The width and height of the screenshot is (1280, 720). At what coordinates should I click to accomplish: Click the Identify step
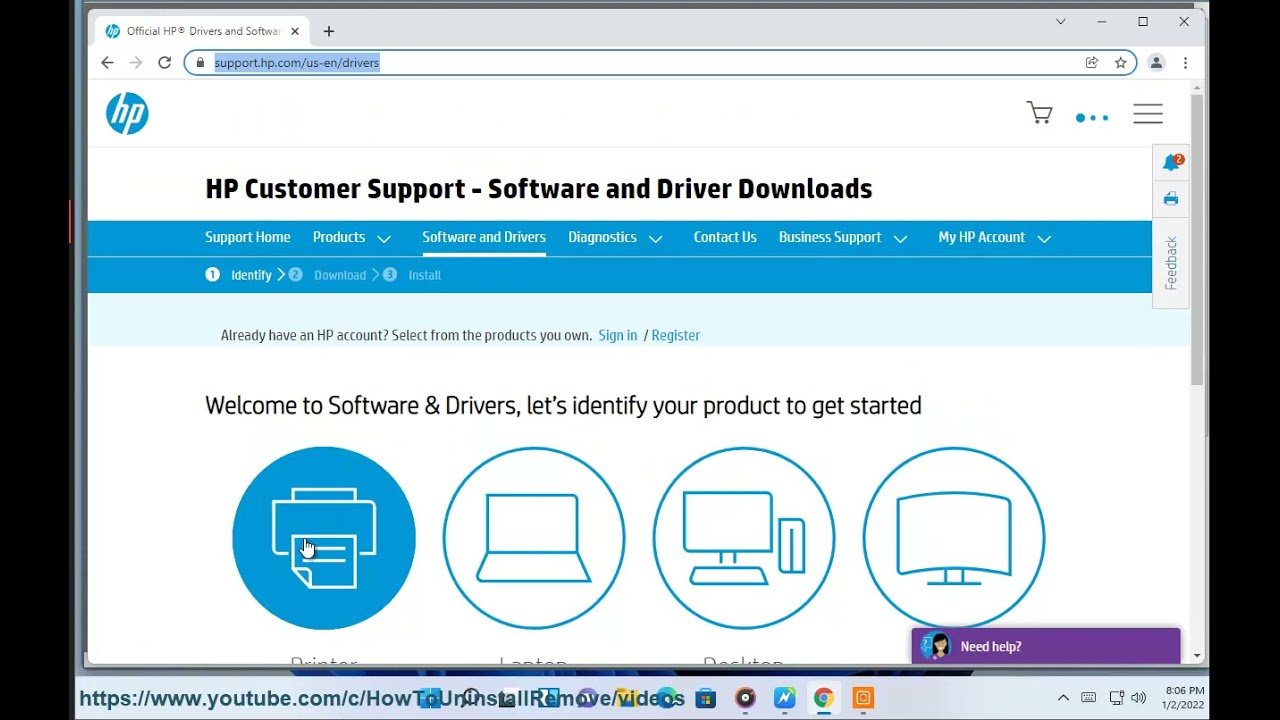point(238,275)
